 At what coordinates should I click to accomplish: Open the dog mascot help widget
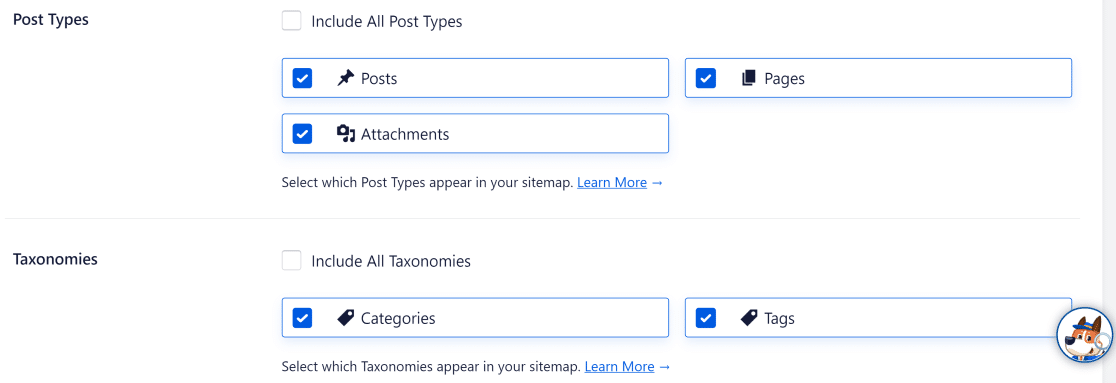coord(1084,335)
